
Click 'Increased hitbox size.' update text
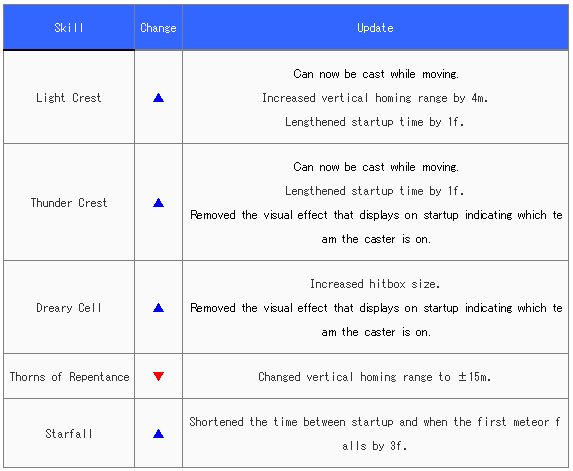coord(375,284)
